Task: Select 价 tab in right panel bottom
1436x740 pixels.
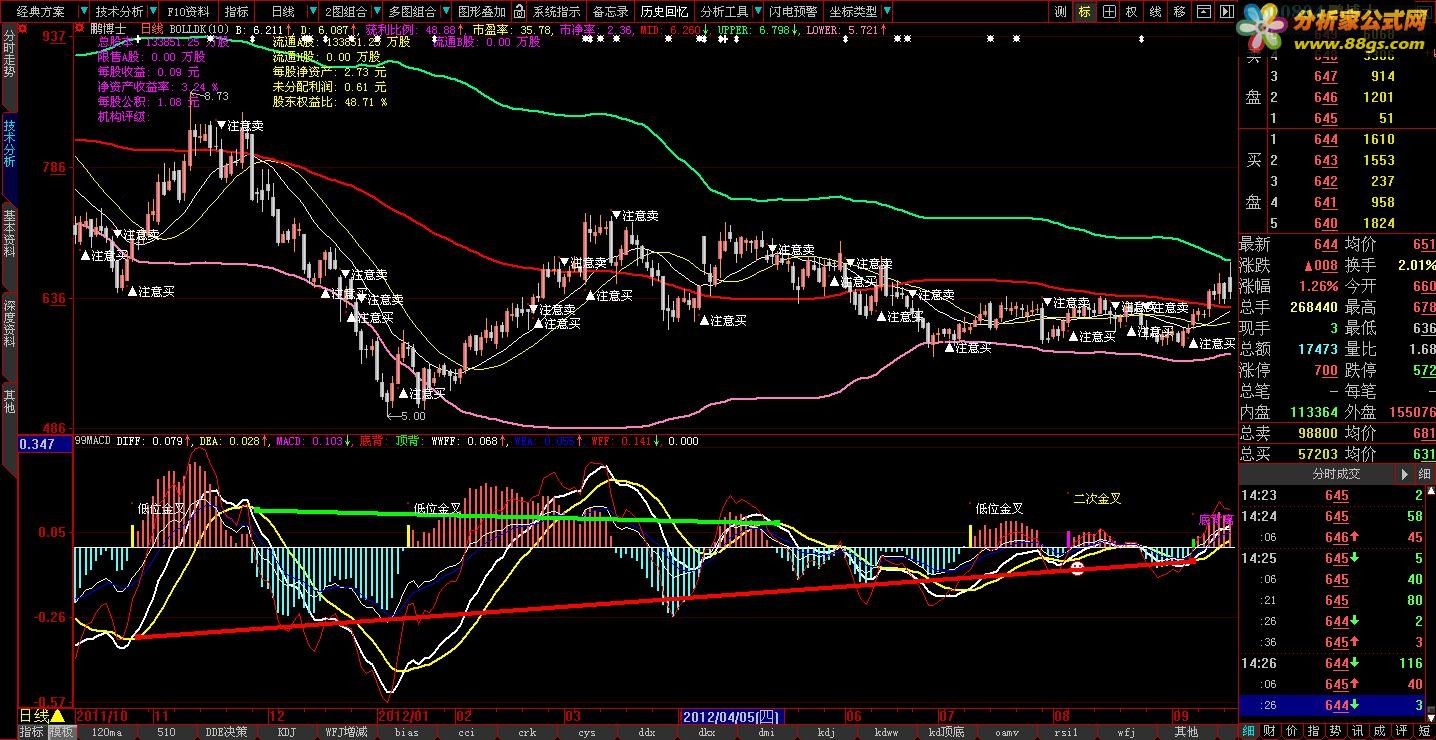Action: (1291, 731)
